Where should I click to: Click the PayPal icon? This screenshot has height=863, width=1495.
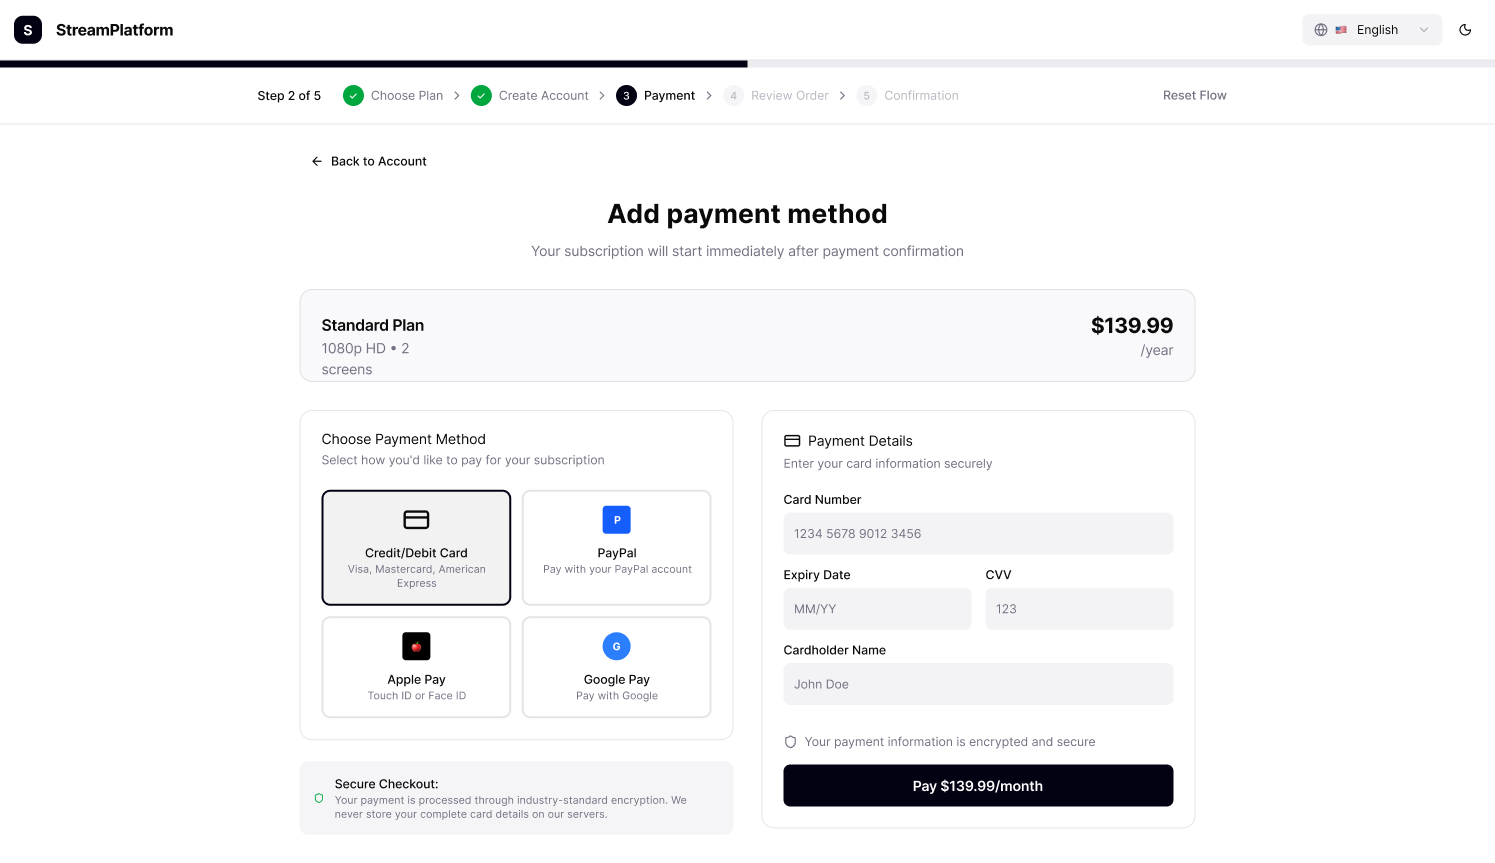[616, 520]
